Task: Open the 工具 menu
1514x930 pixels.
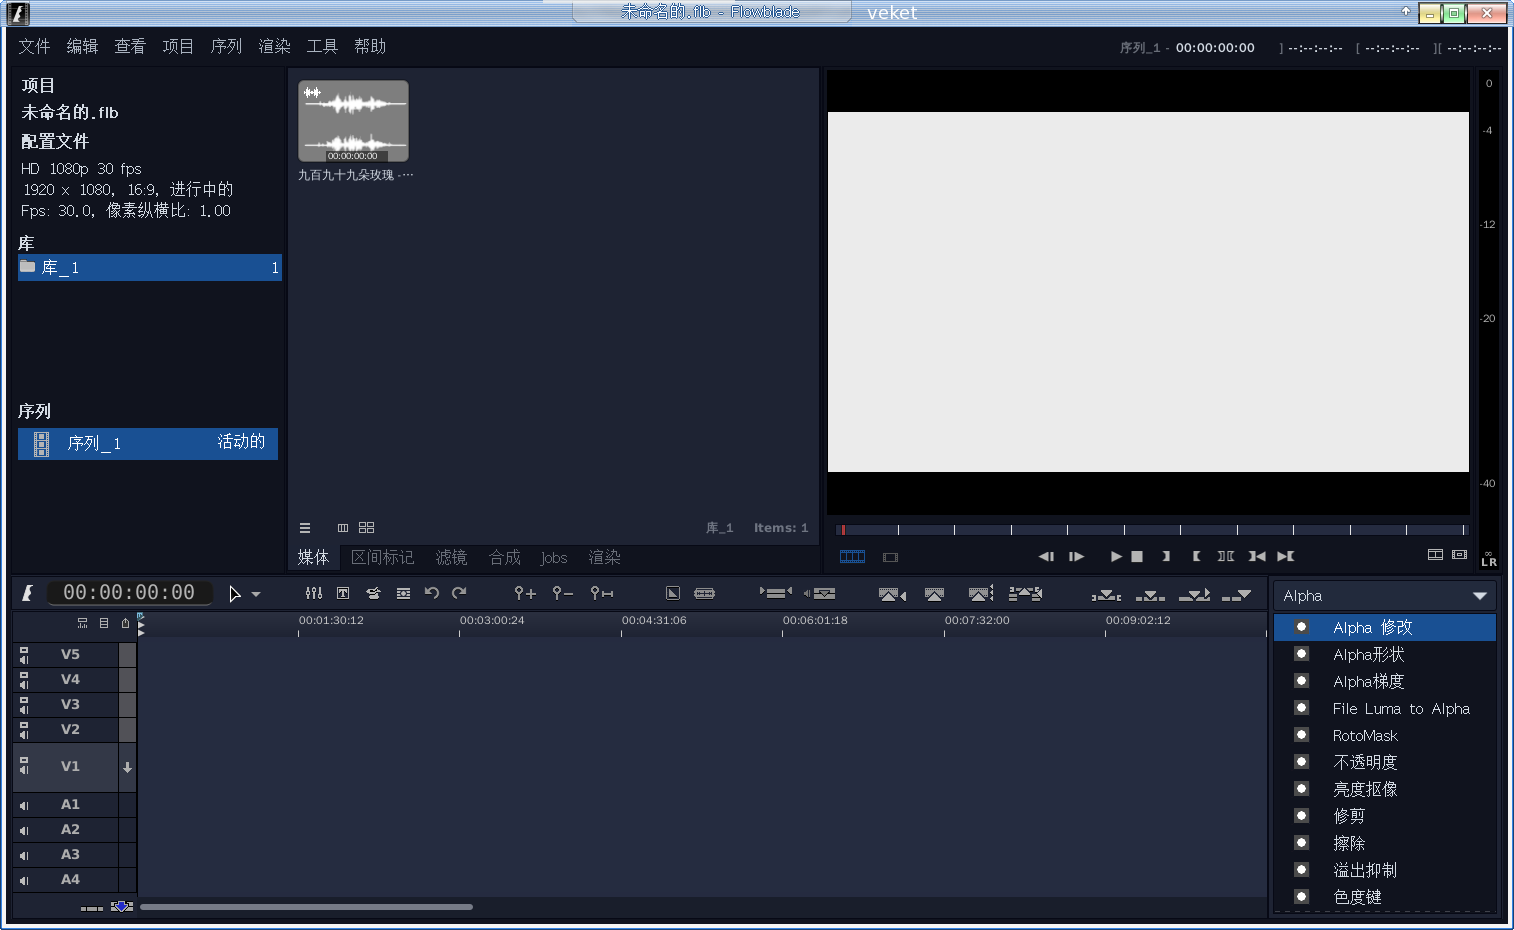Action: pyautogui.click(x=322, y=46)
